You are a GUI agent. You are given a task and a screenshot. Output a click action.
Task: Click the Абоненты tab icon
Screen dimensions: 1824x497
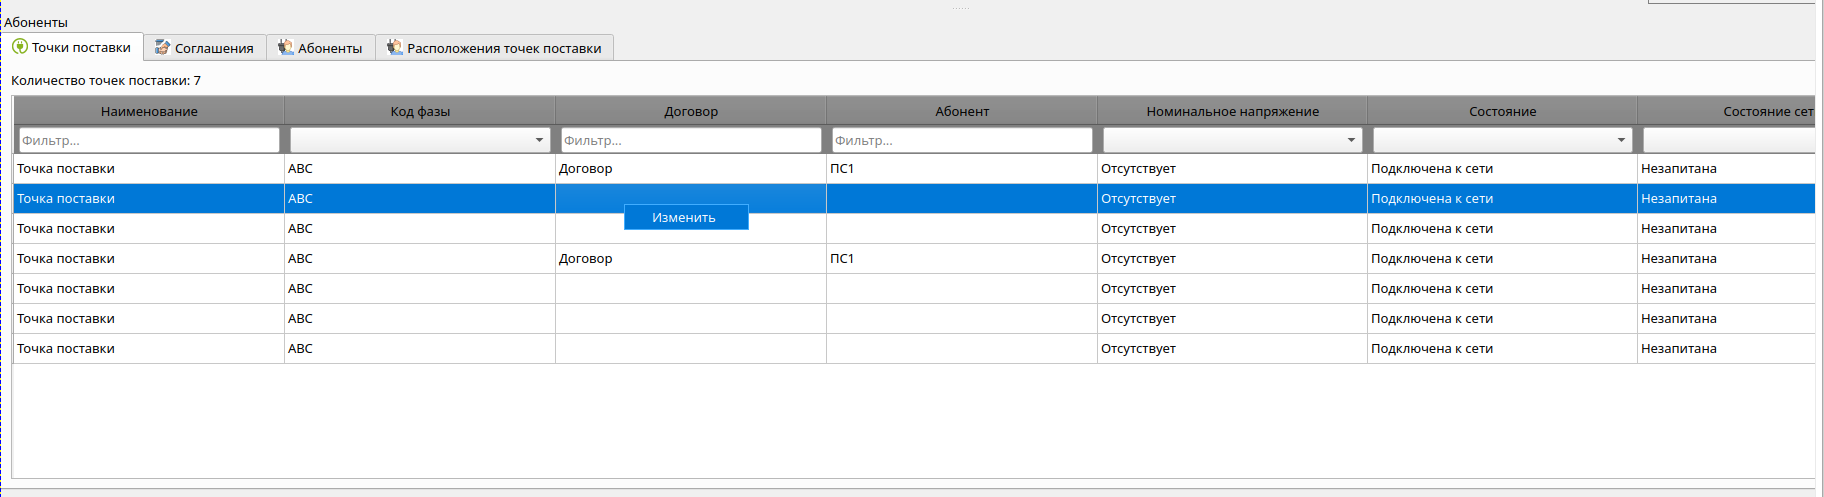pyautogui.click(x=286, y=48)
